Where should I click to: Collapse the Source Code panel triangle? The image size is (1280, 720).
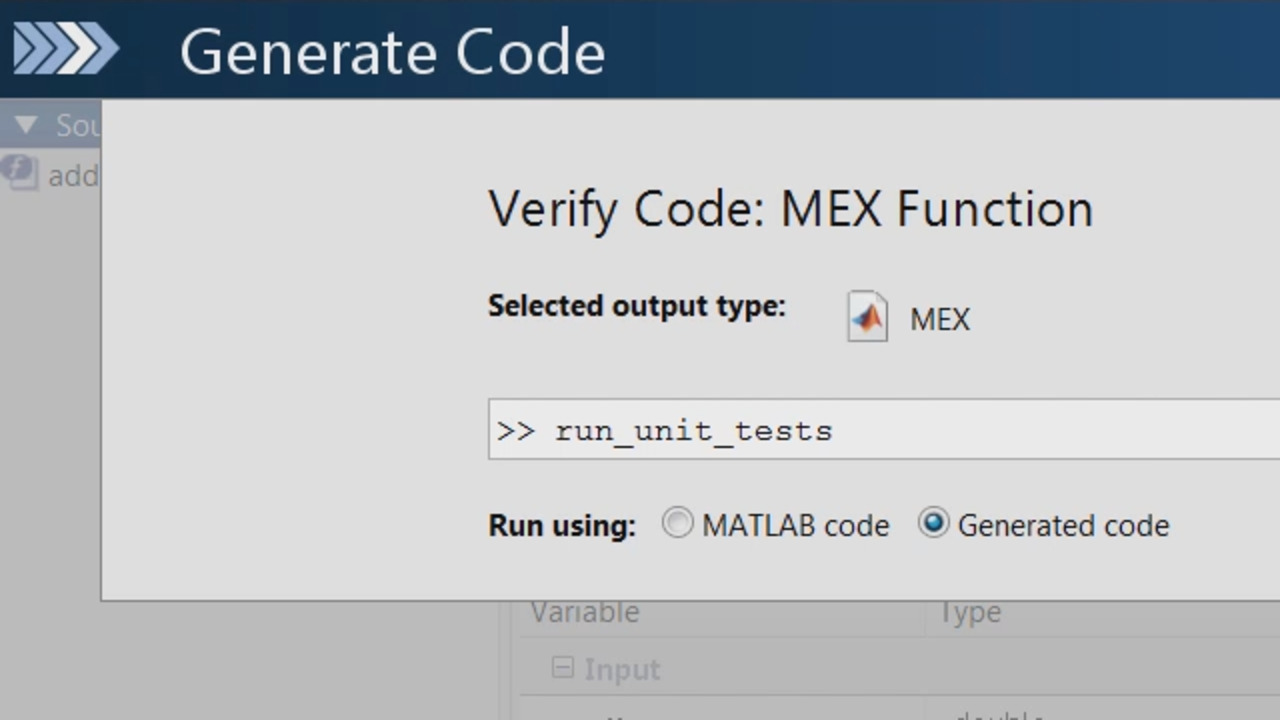pyautogui.click(x=26, y=125)
